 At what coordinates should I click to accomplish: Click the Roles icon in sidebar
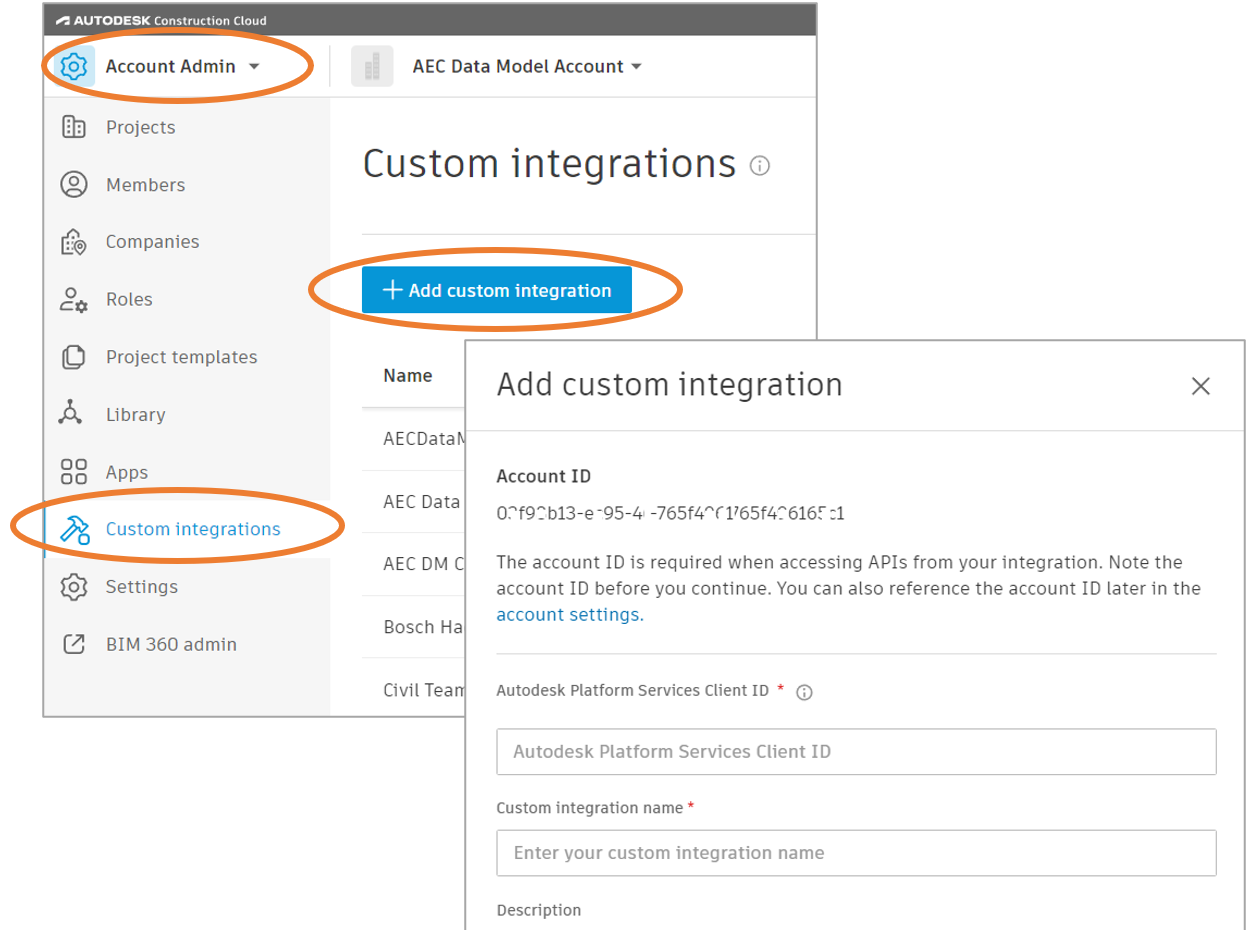click(74, 300)
